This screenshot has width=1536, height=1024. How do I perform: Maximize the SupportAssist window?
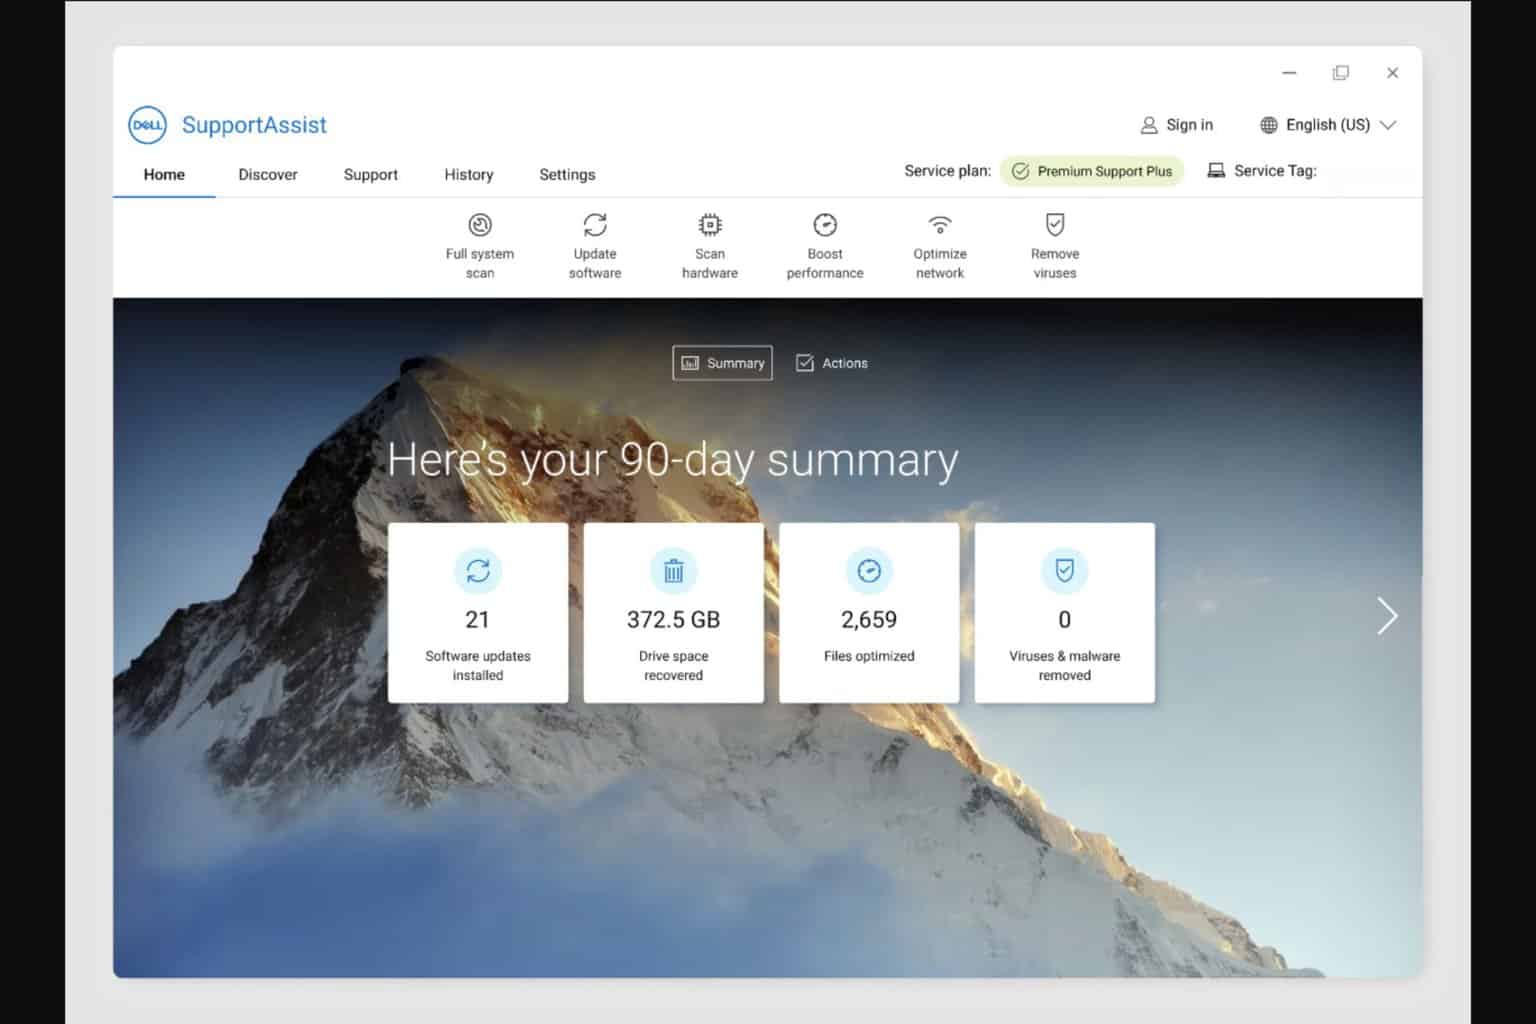click(x=1341, y=73)
